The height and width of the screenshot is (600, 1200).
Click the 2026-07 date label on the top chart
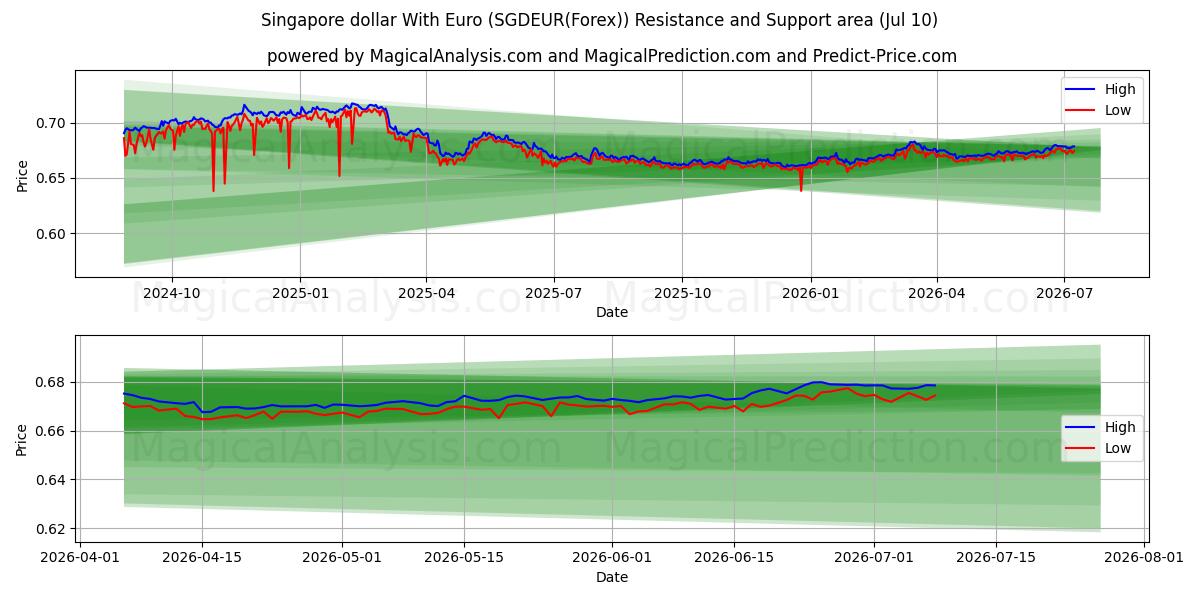1064,293
